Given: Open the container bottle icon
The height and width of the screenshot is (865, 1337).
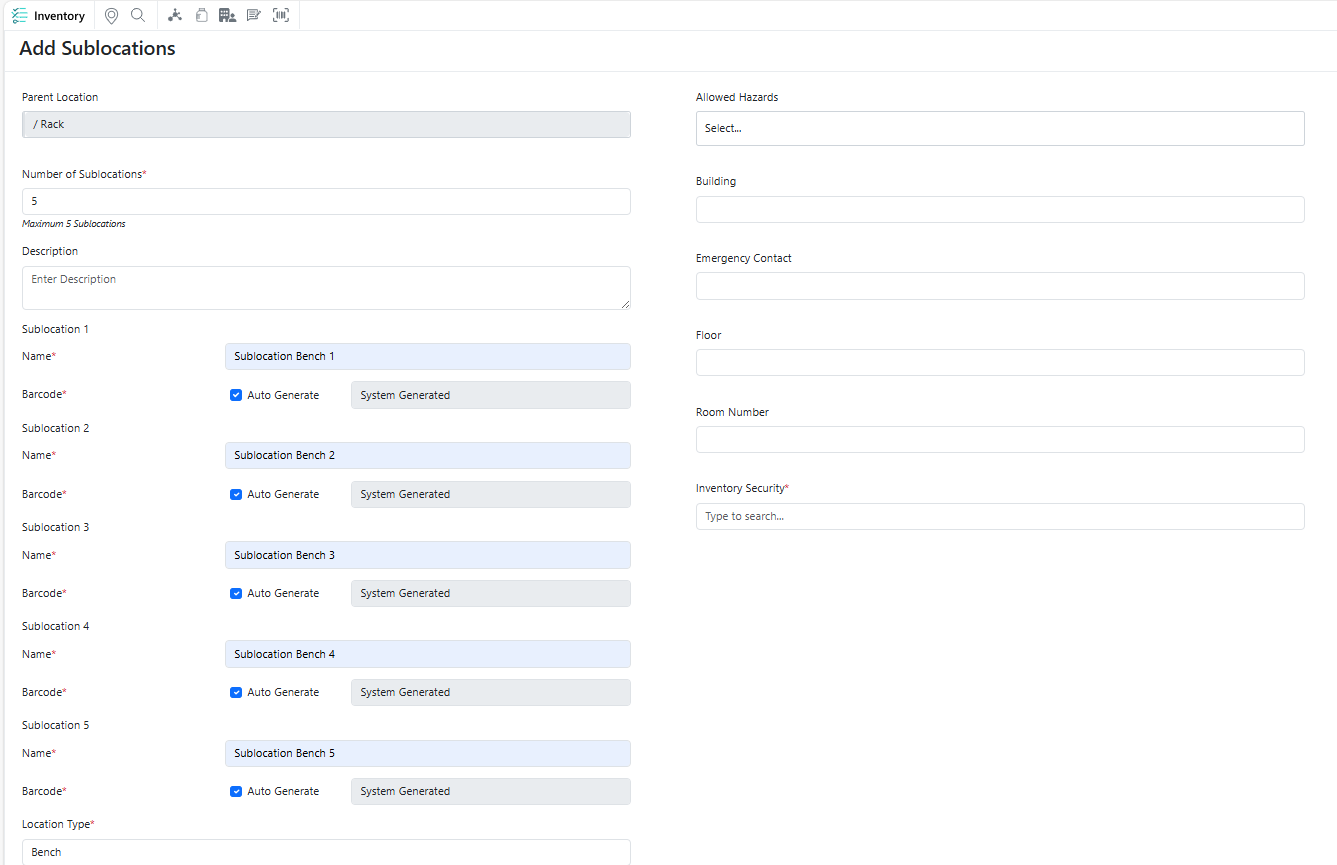Looking at the screenshot, I should click(201, 16).
